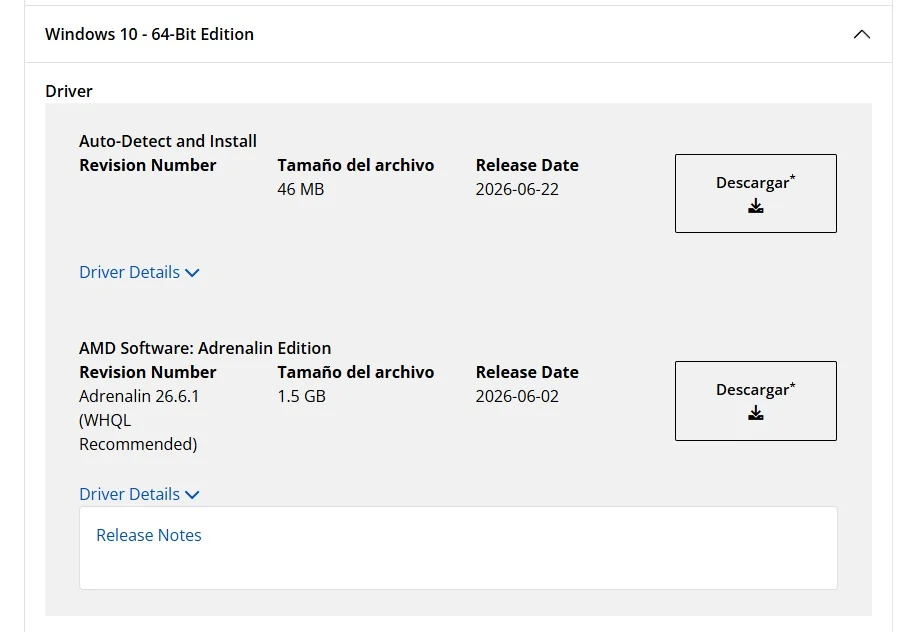Click the Windows 10 - 64-Bit Edition heading
897x632 pixels.
(149, 34)
